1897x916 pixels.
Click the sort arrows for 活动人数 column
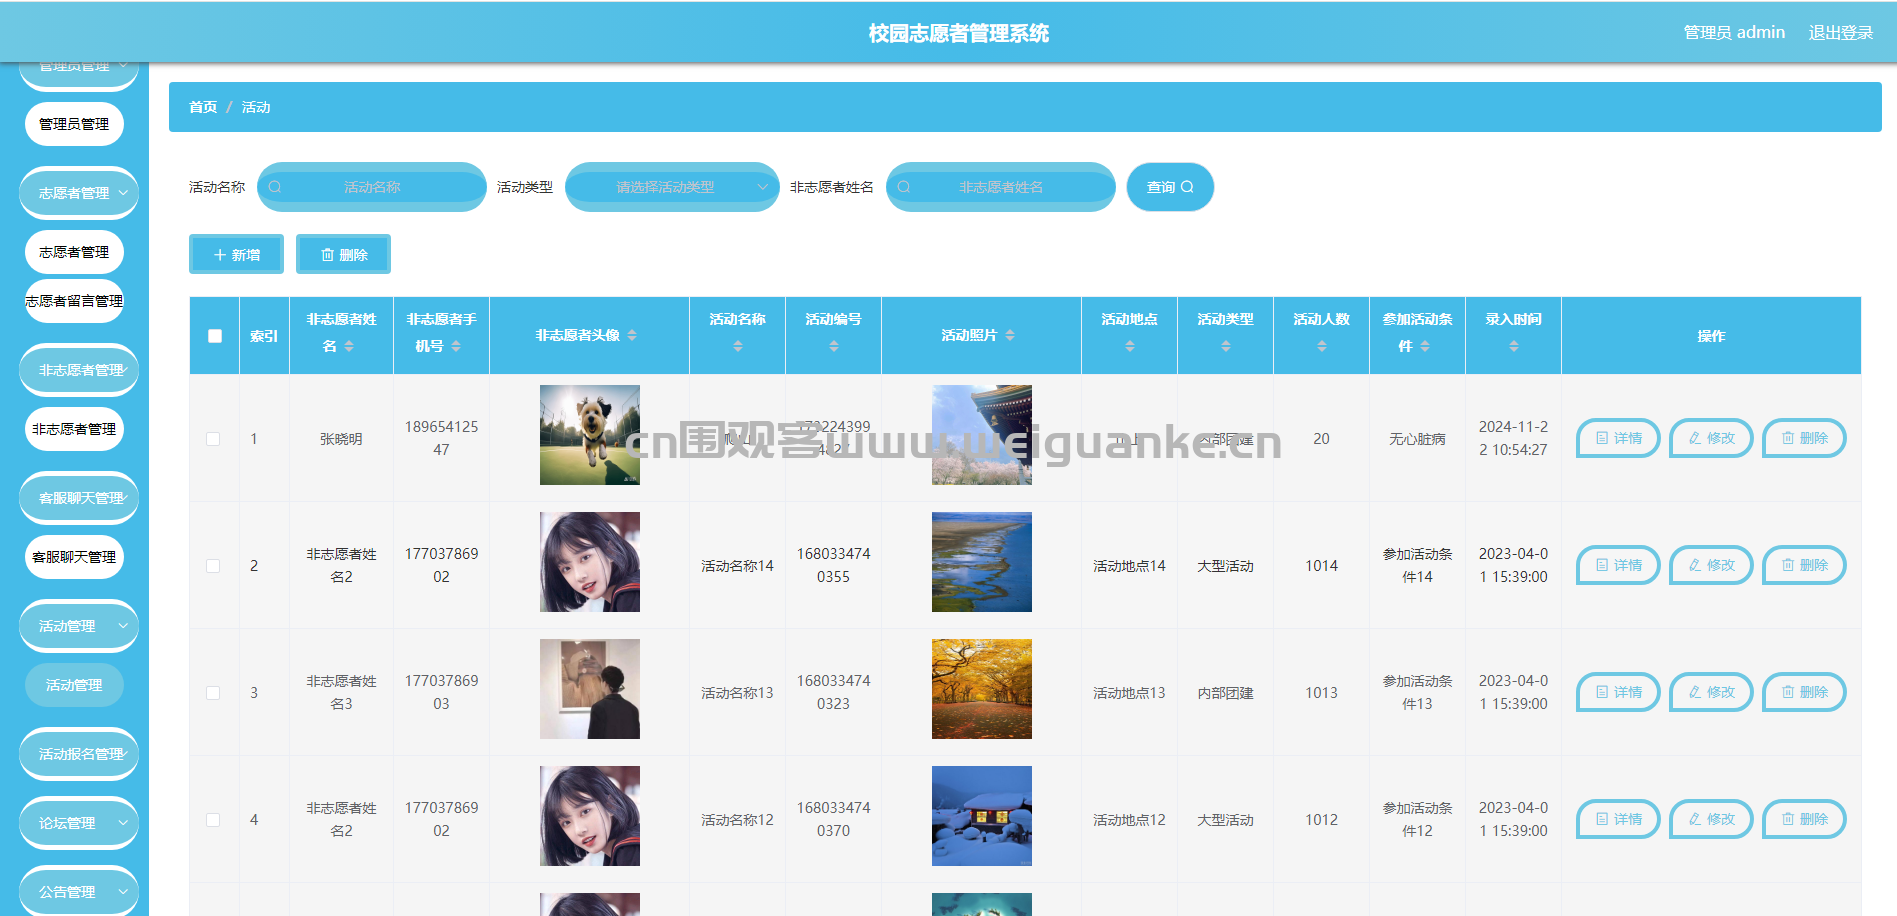(x=1322, y=346)
